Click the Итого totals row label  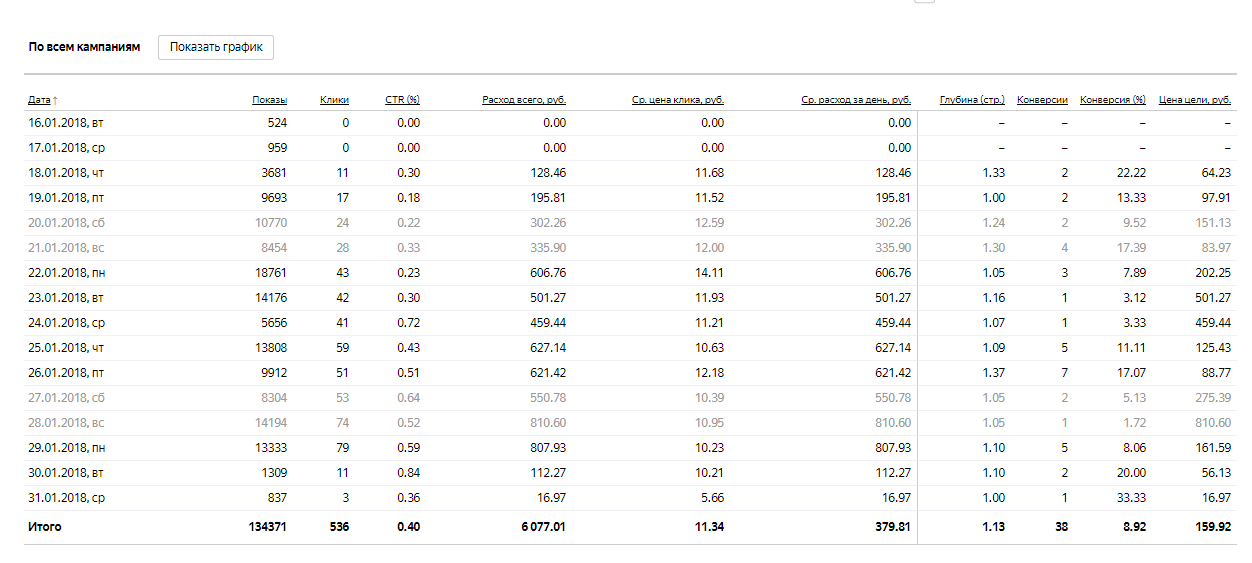[44, 526]
